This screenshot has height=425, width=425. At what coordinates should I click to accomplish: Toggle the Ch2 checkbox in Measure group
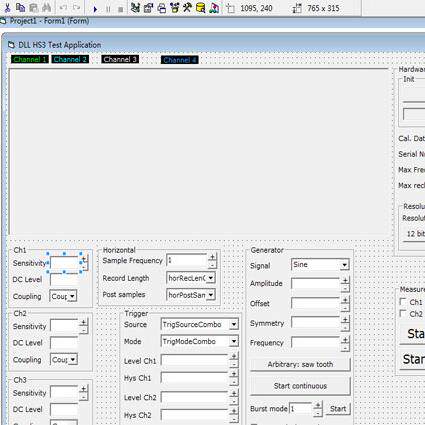point(403,314)
